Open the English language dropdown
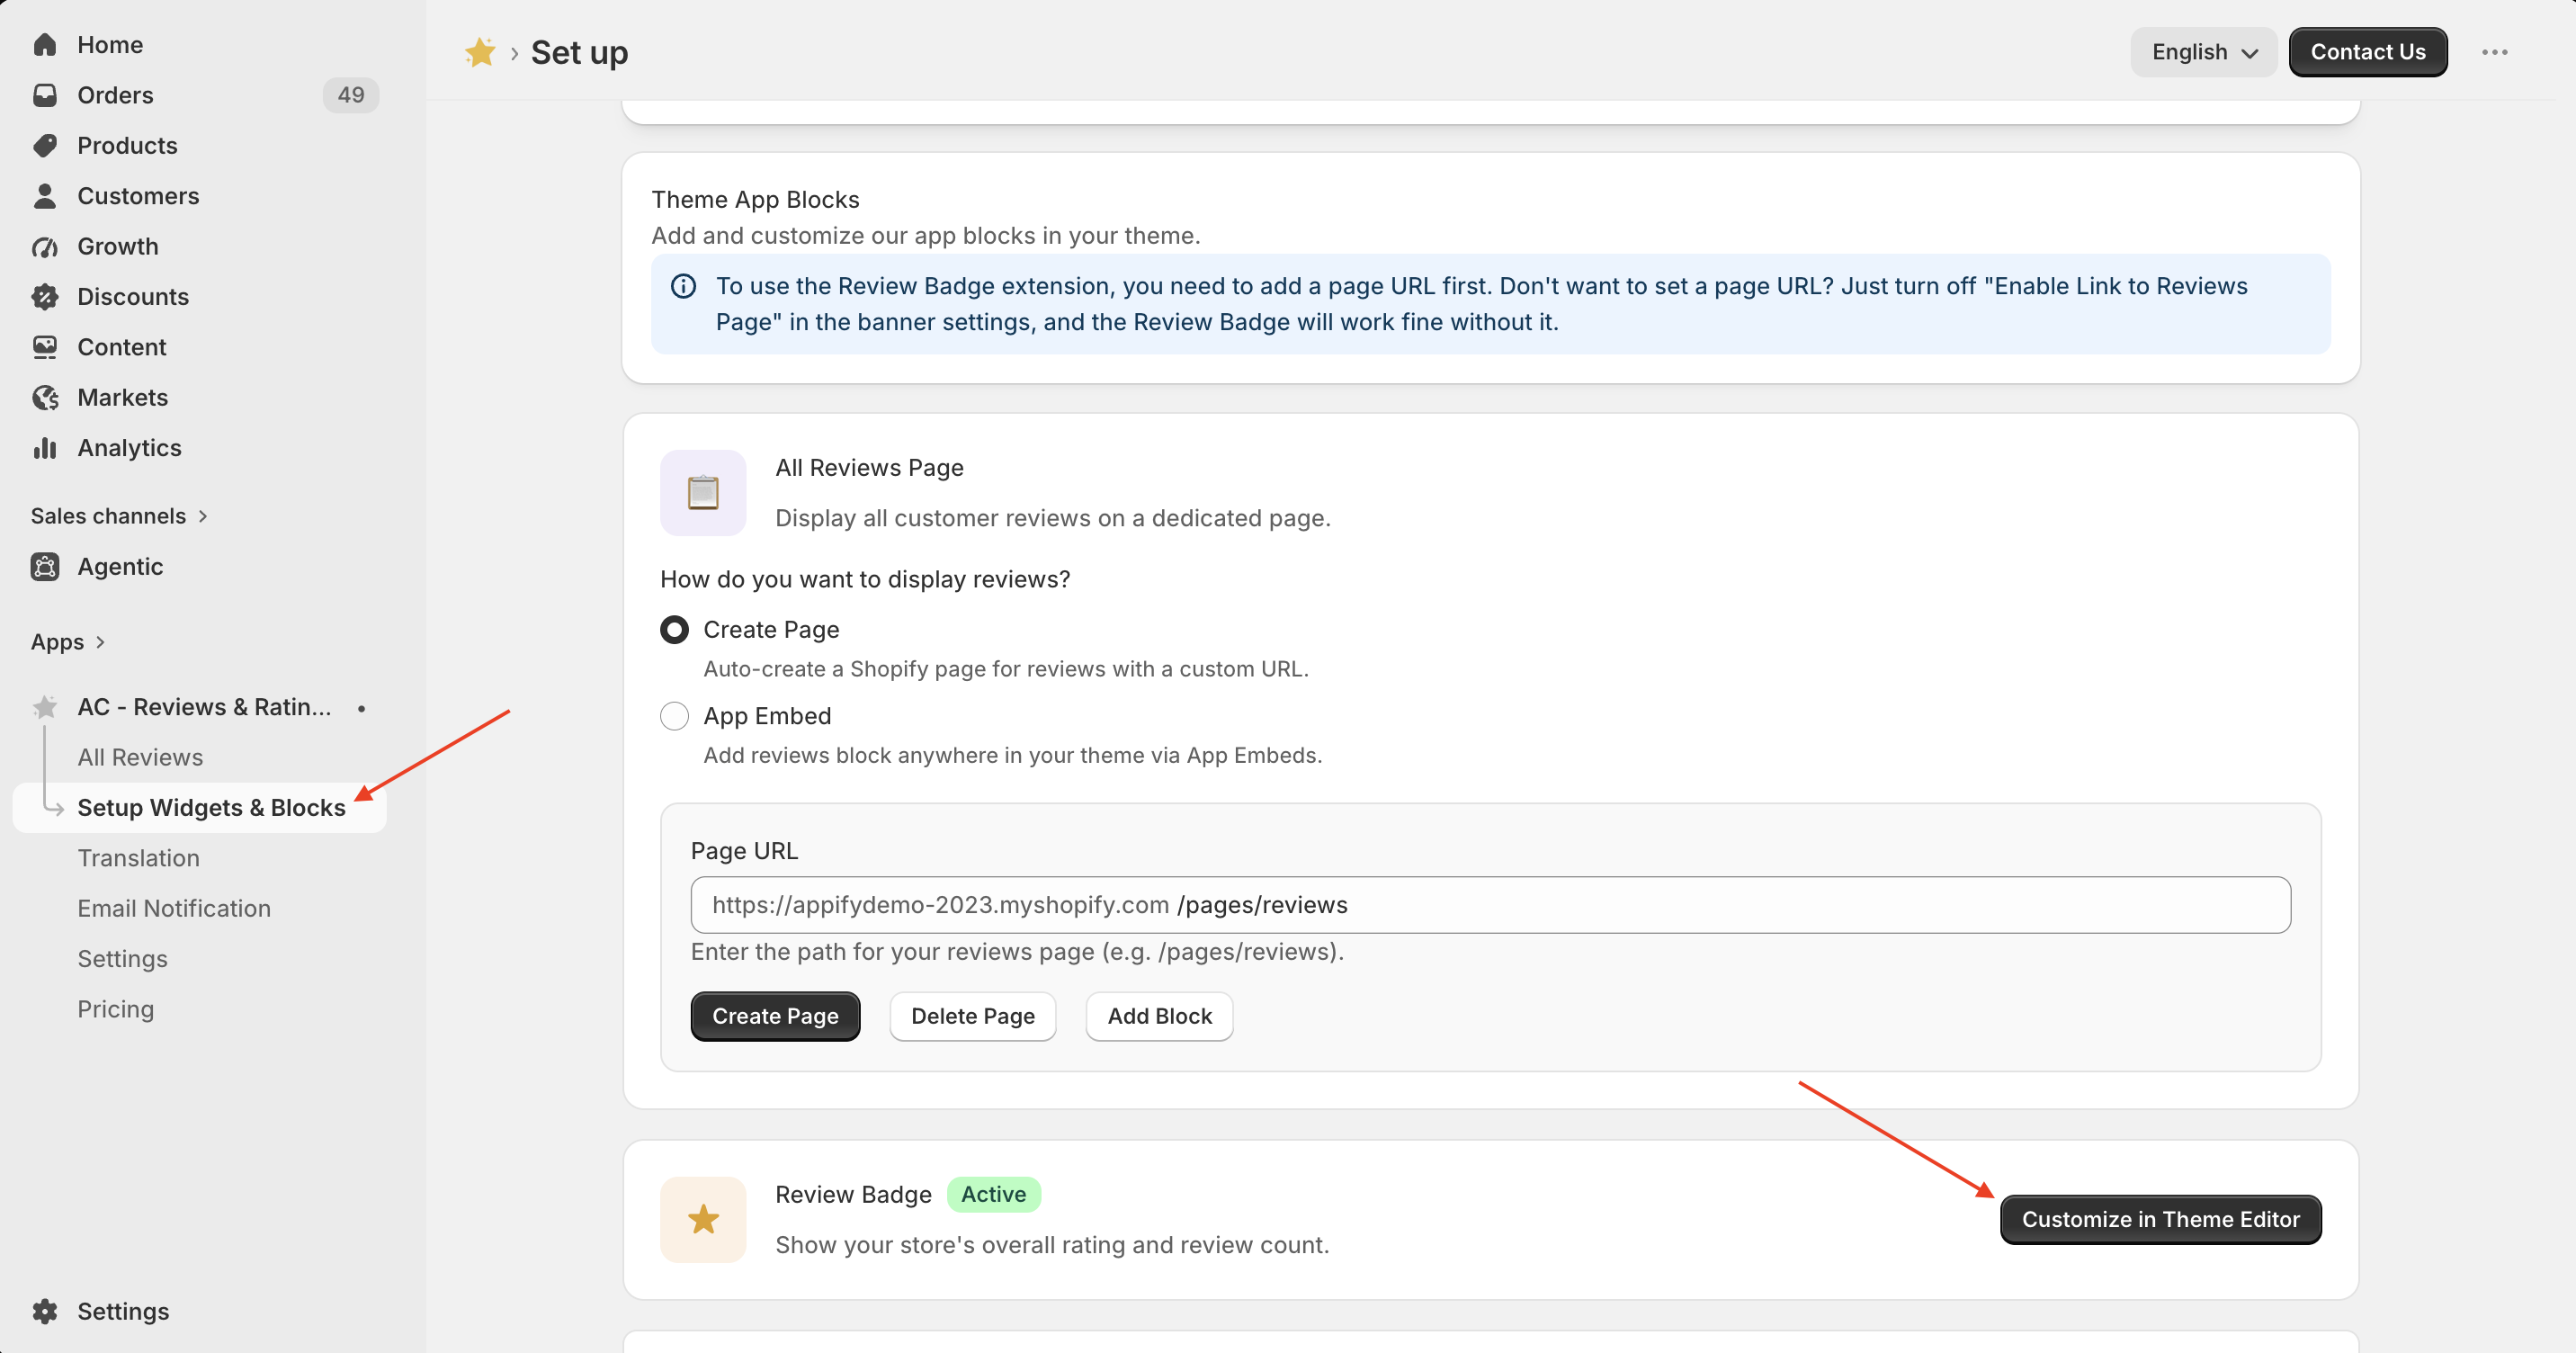This screenshot has height=1353, width=2576. pyautogui.click(x=2203, y=52)
